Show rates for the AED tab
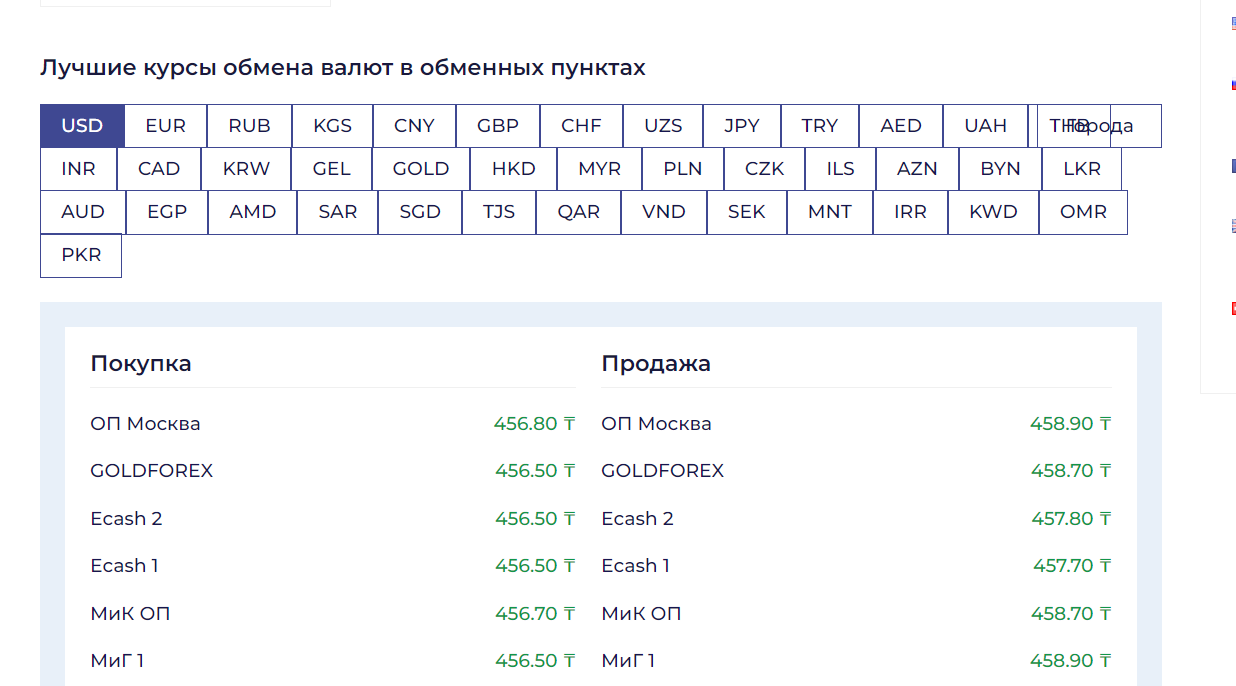This screenshot has height=686, width=1236. click(900, 126)
